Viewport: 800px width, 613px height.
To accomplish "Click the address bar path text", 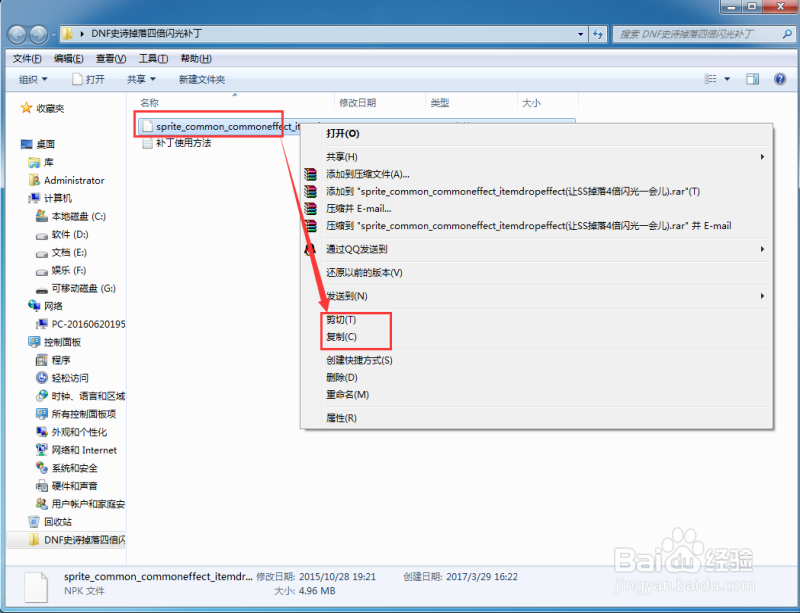I will [146, 34].
